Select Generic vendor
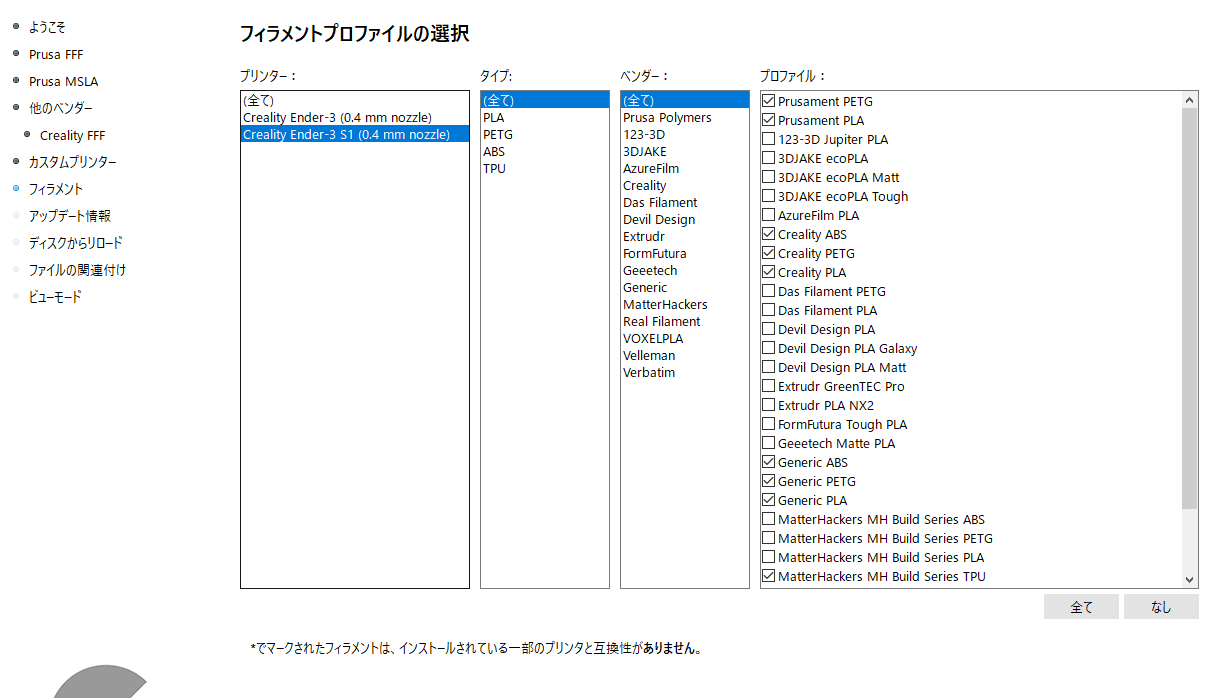The height and width of the screenshot is (698, 1213). 685,287
